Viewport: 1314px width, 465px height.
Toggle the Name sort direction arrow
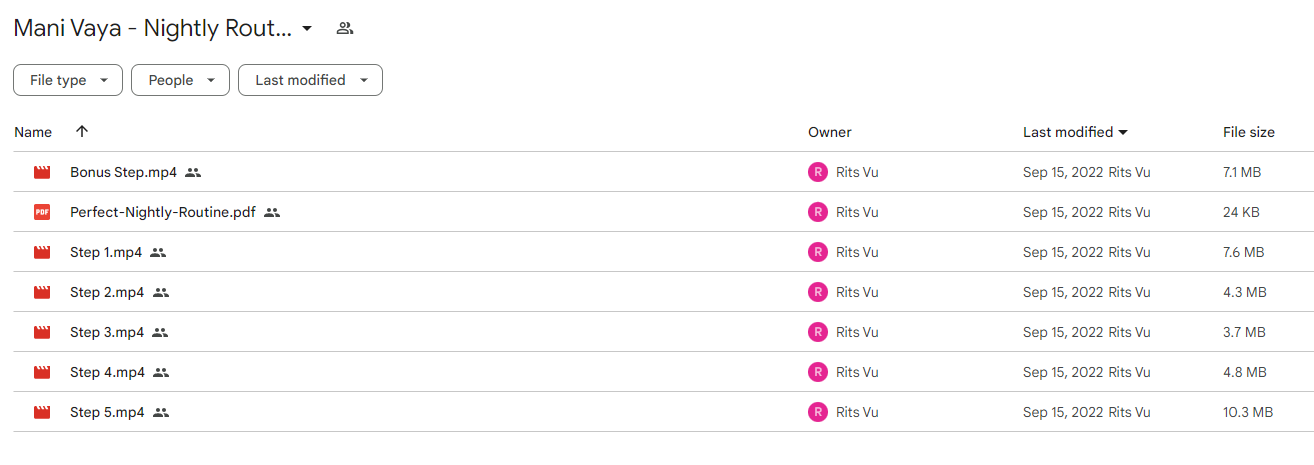(82, 132)
